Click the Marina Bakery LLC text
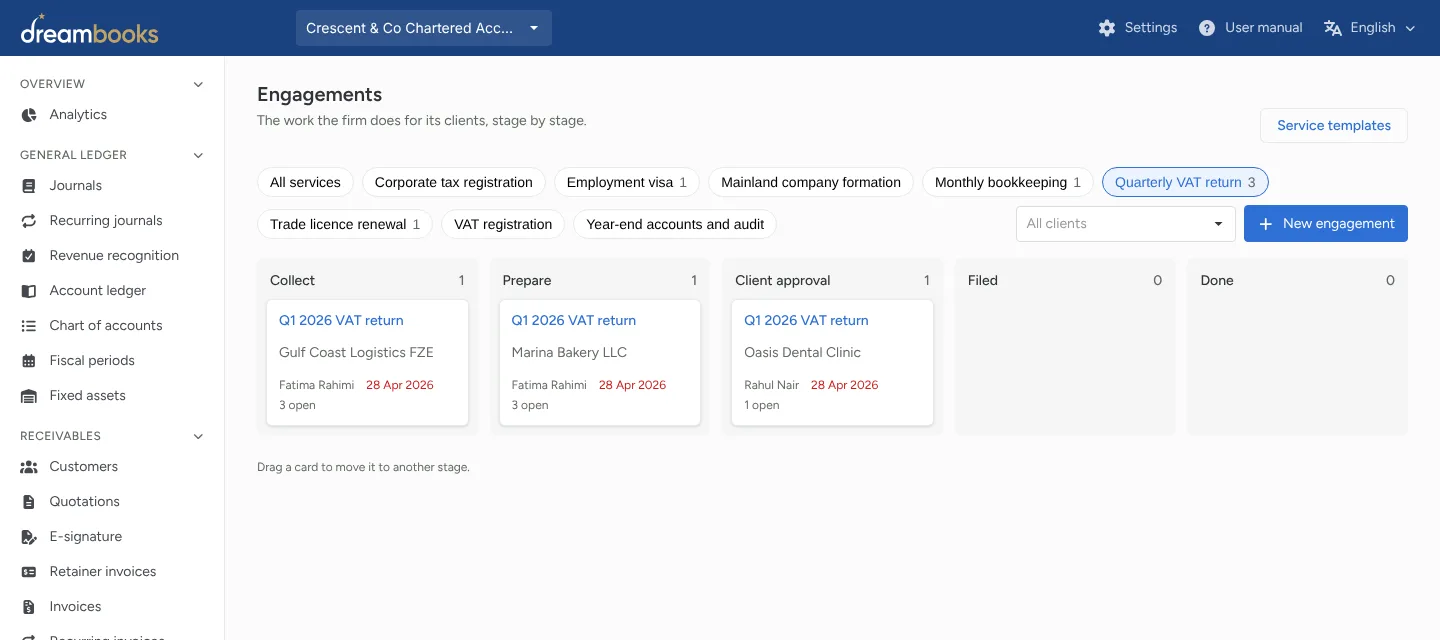1440x640 pixels. [569, 352]
